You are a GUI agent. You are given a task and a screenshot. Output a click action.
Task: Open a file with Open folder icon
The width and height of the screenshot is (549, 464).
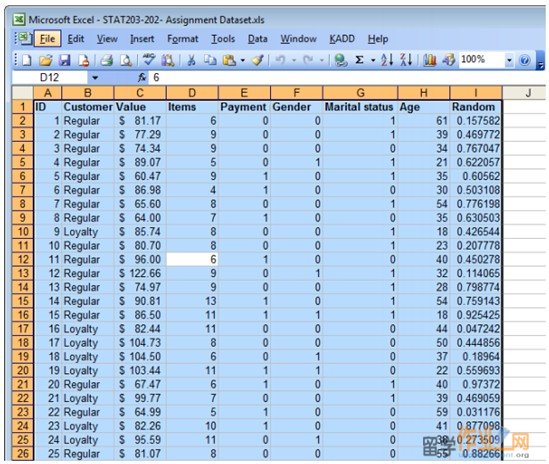(x=46, y=61)
